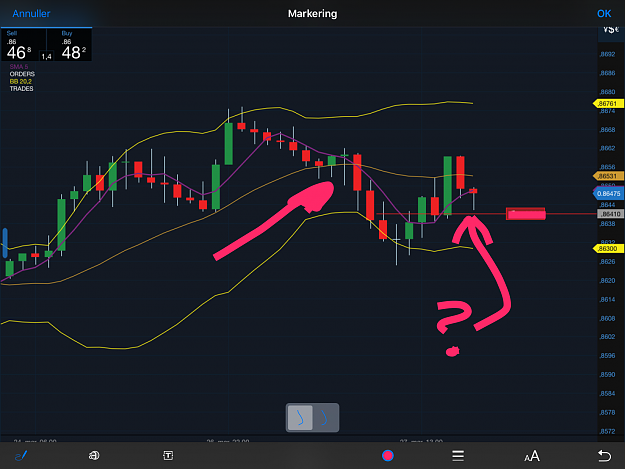The height and width of the screenshot is (469, 625).
Task: Tap the BB 20,2 indicator label
Action: pos(21,81)
